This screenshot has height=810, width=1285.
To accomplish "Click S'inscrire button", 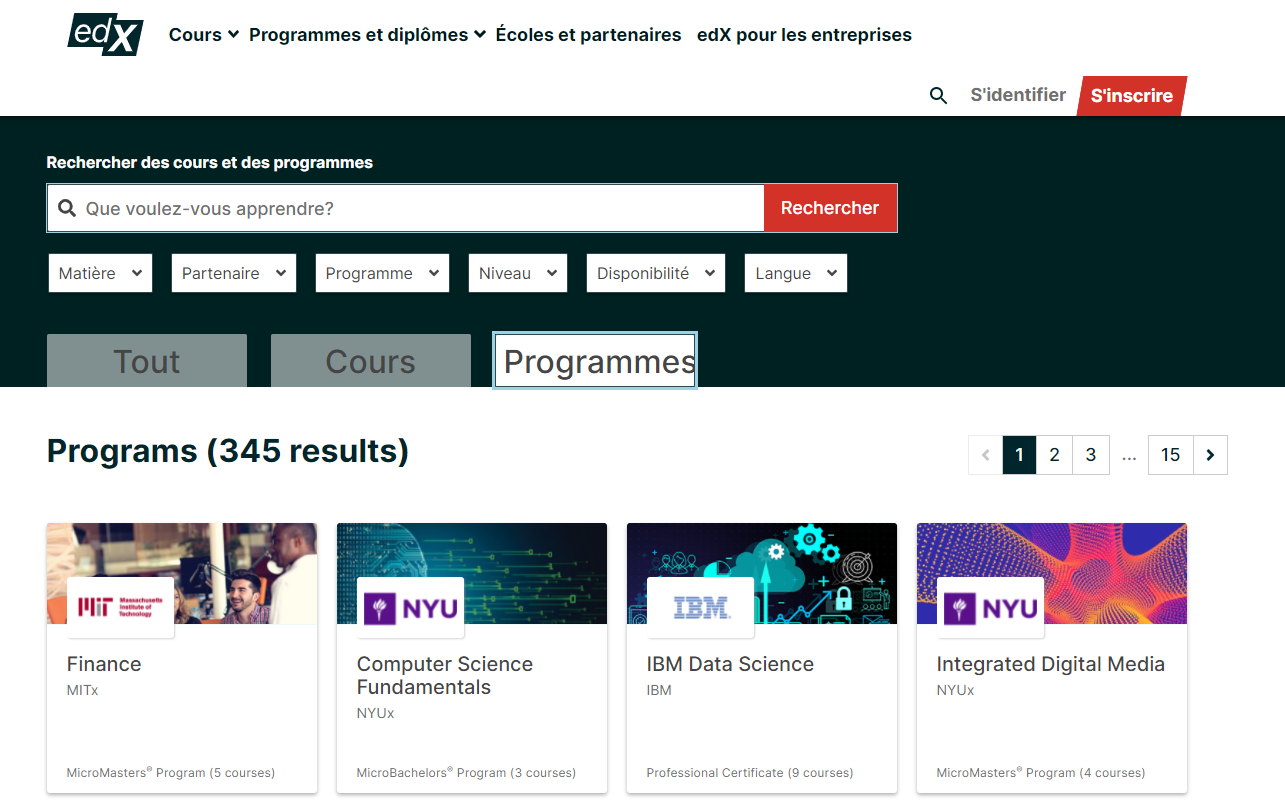I will click(x=1132, y=96).
